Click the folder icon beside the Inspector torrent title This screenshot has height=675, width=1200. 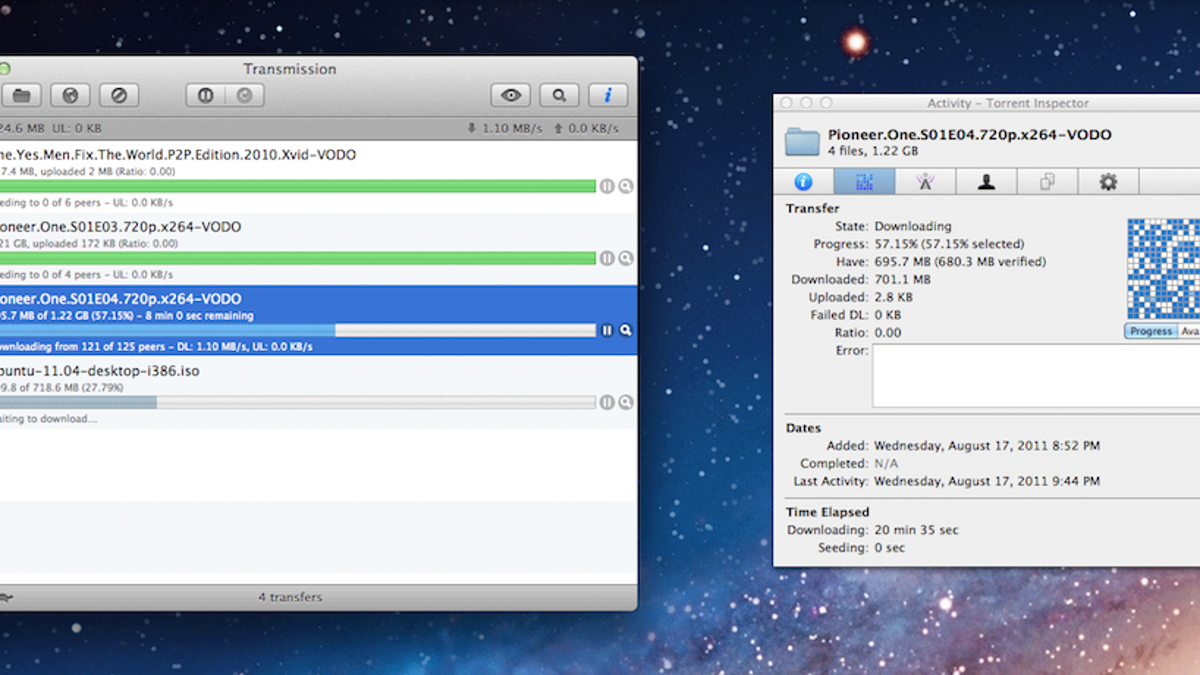(x=802, y=142)
